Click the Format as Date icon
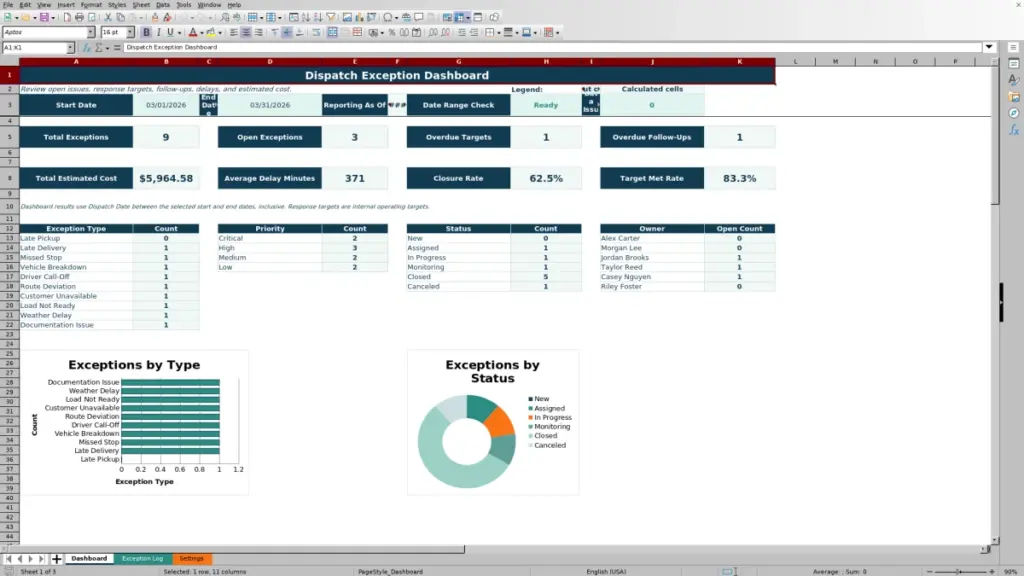 417,32
